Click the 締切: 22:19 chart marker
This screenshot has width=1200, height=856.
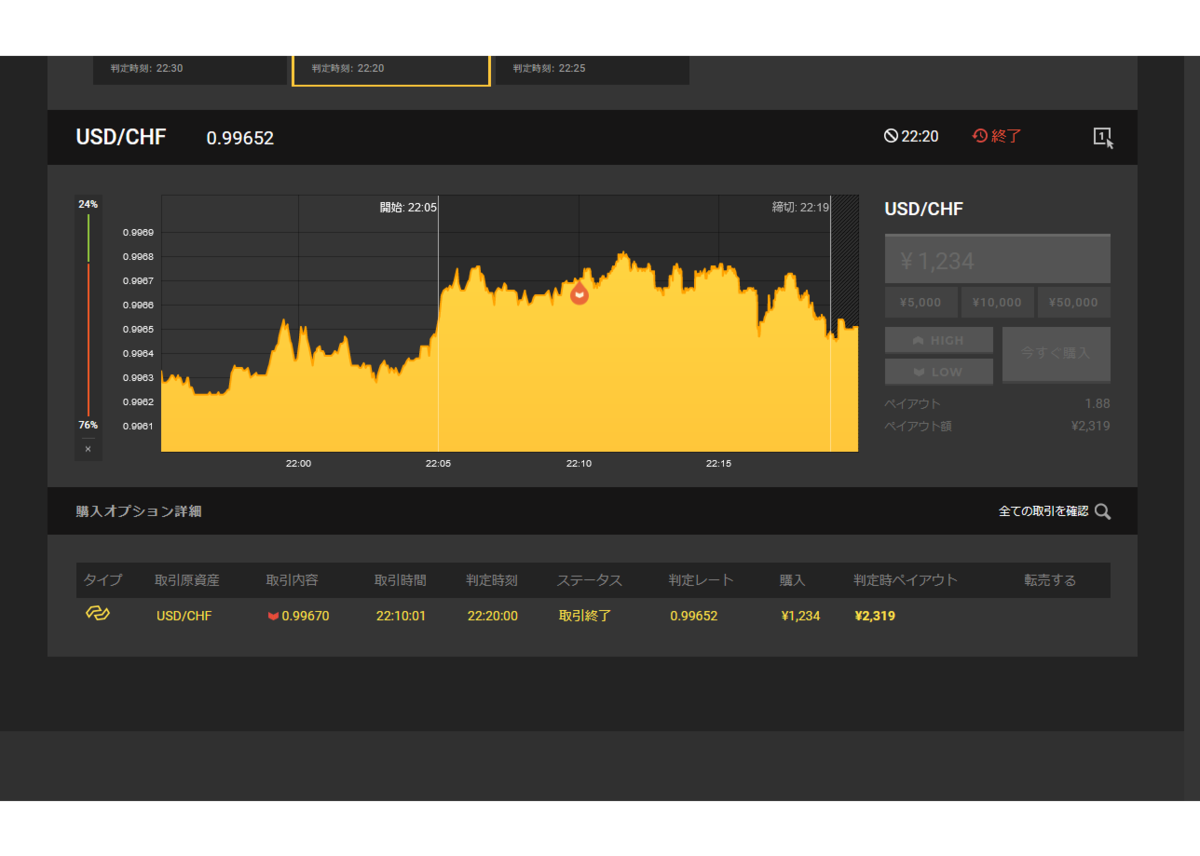[800, 208]
